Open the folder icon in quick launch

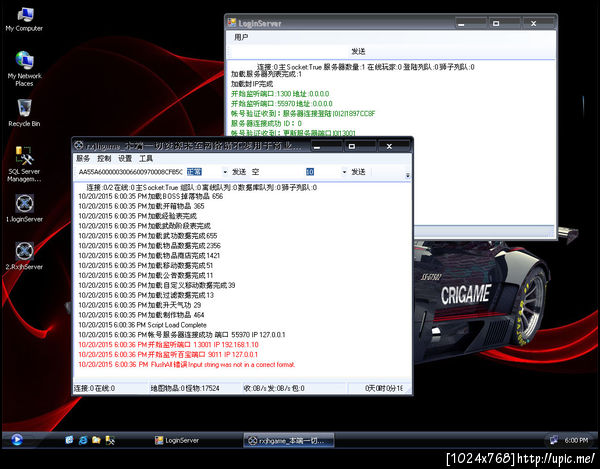[x=96, y=440]
